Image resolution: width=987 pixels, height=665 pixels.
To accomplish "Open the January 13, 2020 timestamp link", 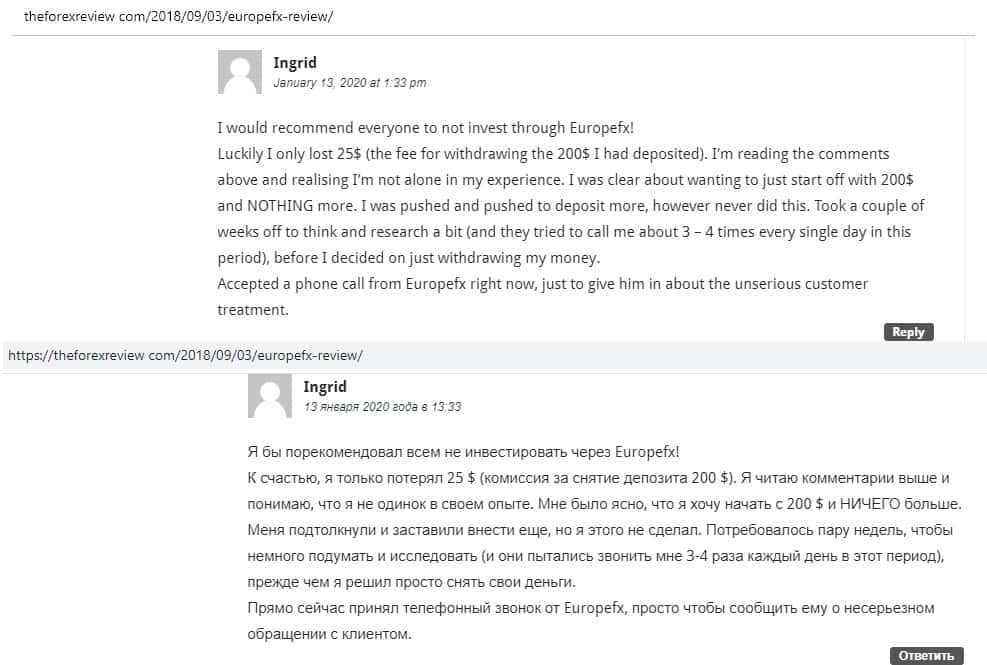I will pyautogui.click(x=350, y=83).
